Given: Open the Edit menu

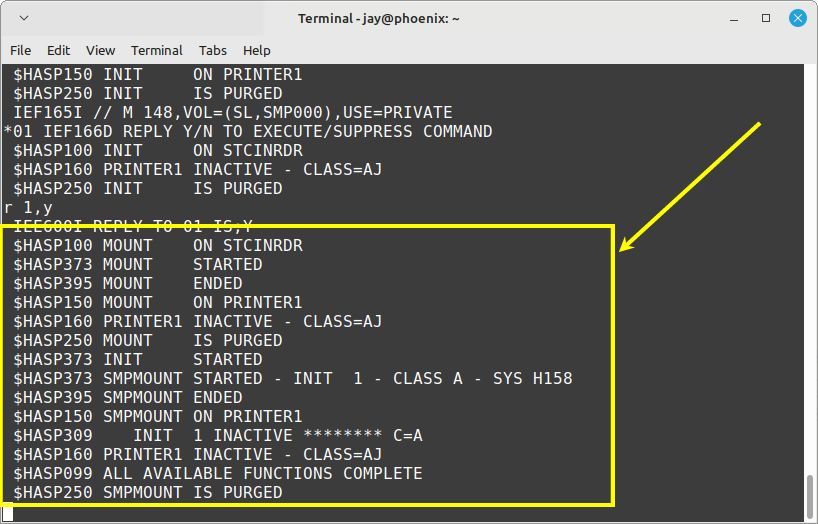Looking at the screenshot, I should click(58, 51).
